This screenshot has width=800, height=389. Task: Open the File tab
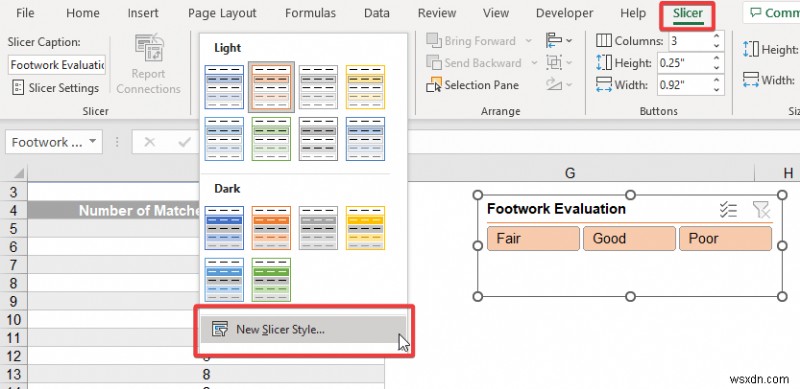click(25, 13)
